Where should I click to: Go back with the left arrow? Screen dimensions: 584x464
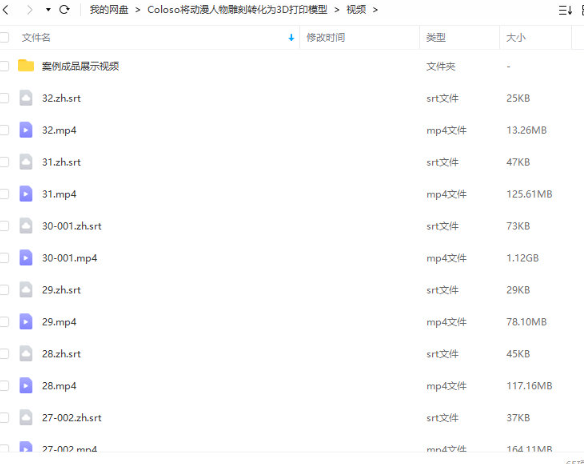[5, 10]
